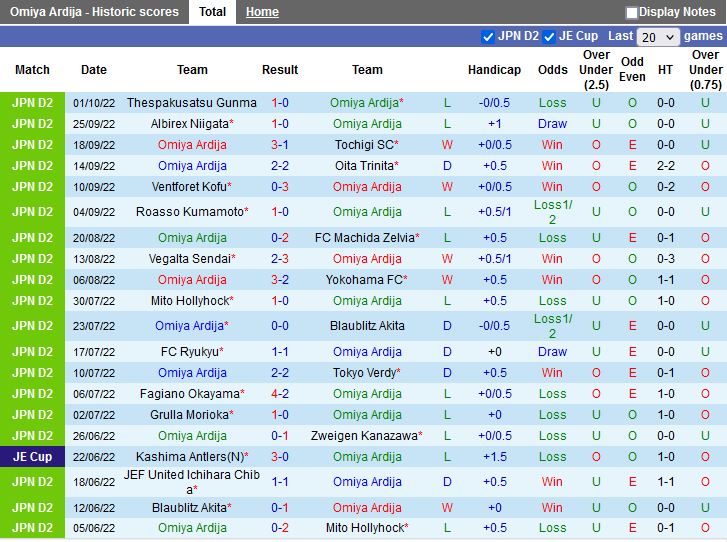Open Thespakusatsu Gunma team link
The width and height of the screenshot is (727, 542).
click(x=191, y=103)
